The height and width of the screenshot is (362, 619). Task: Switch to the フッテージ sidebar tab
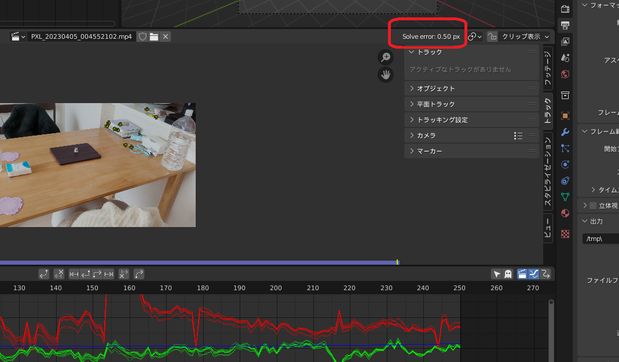click(548, 69)
